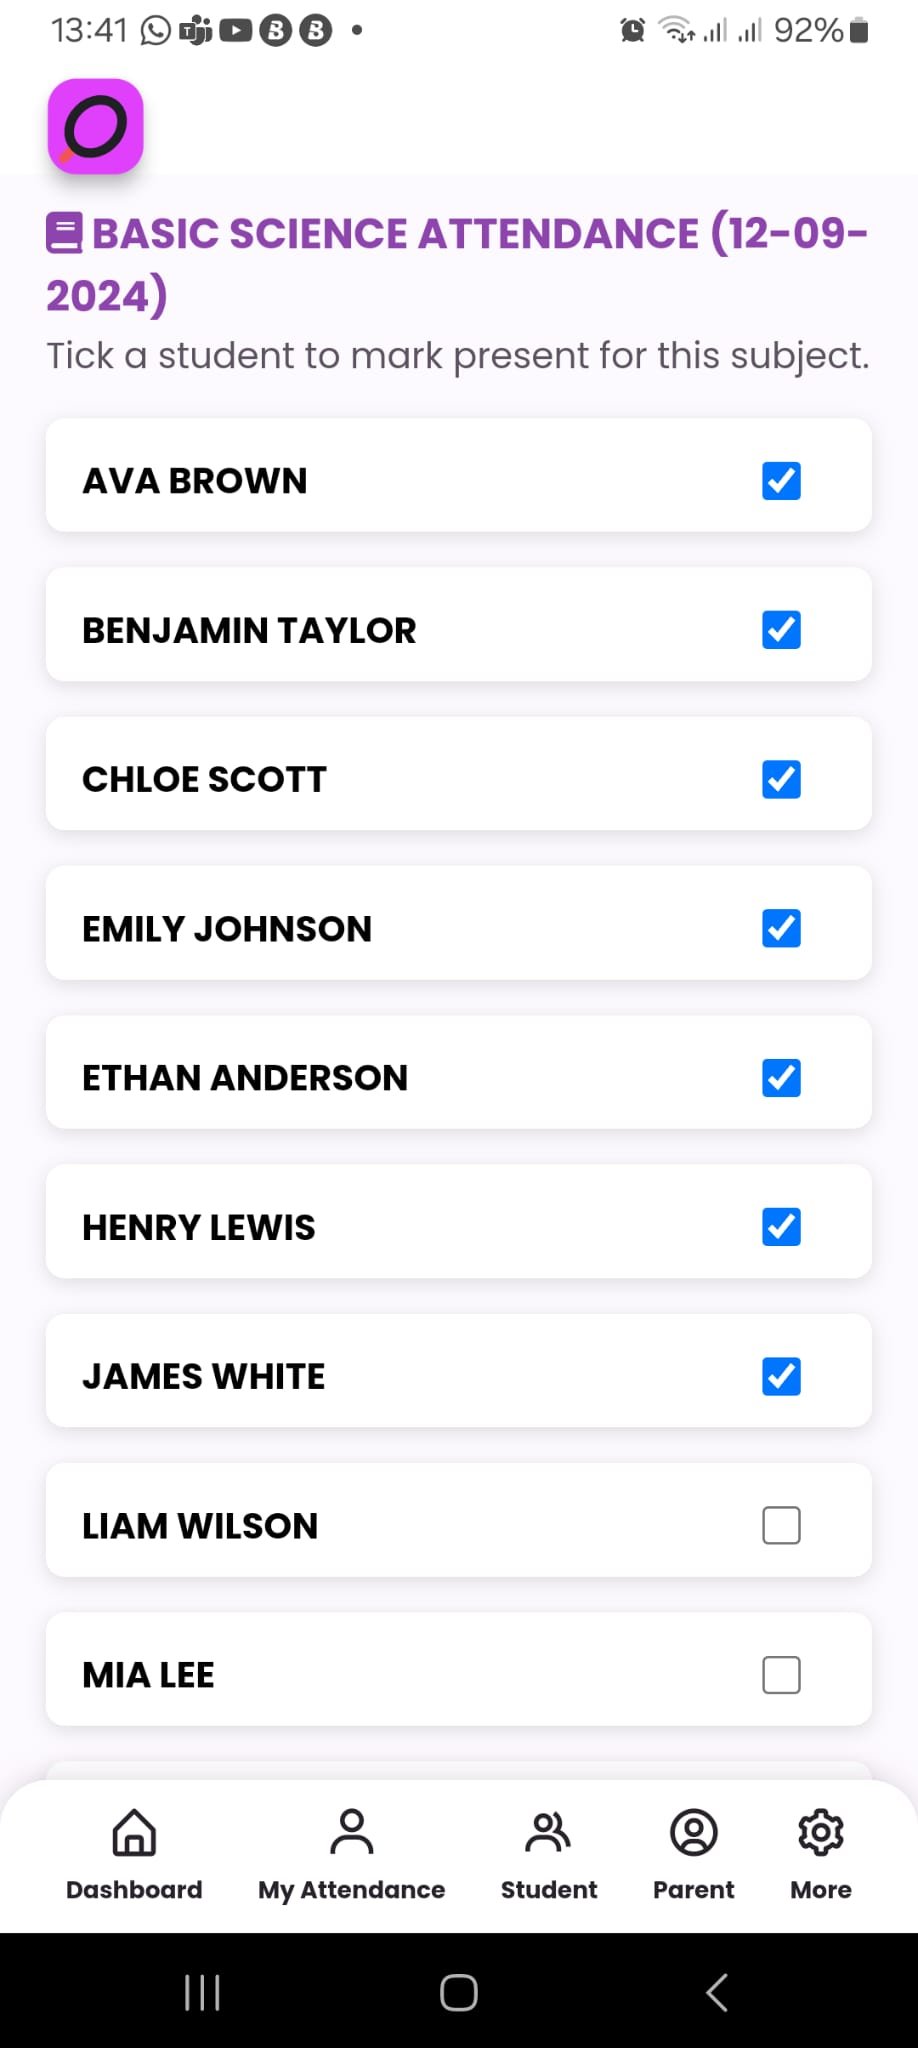Tap the Android home button

[458, 1992]
